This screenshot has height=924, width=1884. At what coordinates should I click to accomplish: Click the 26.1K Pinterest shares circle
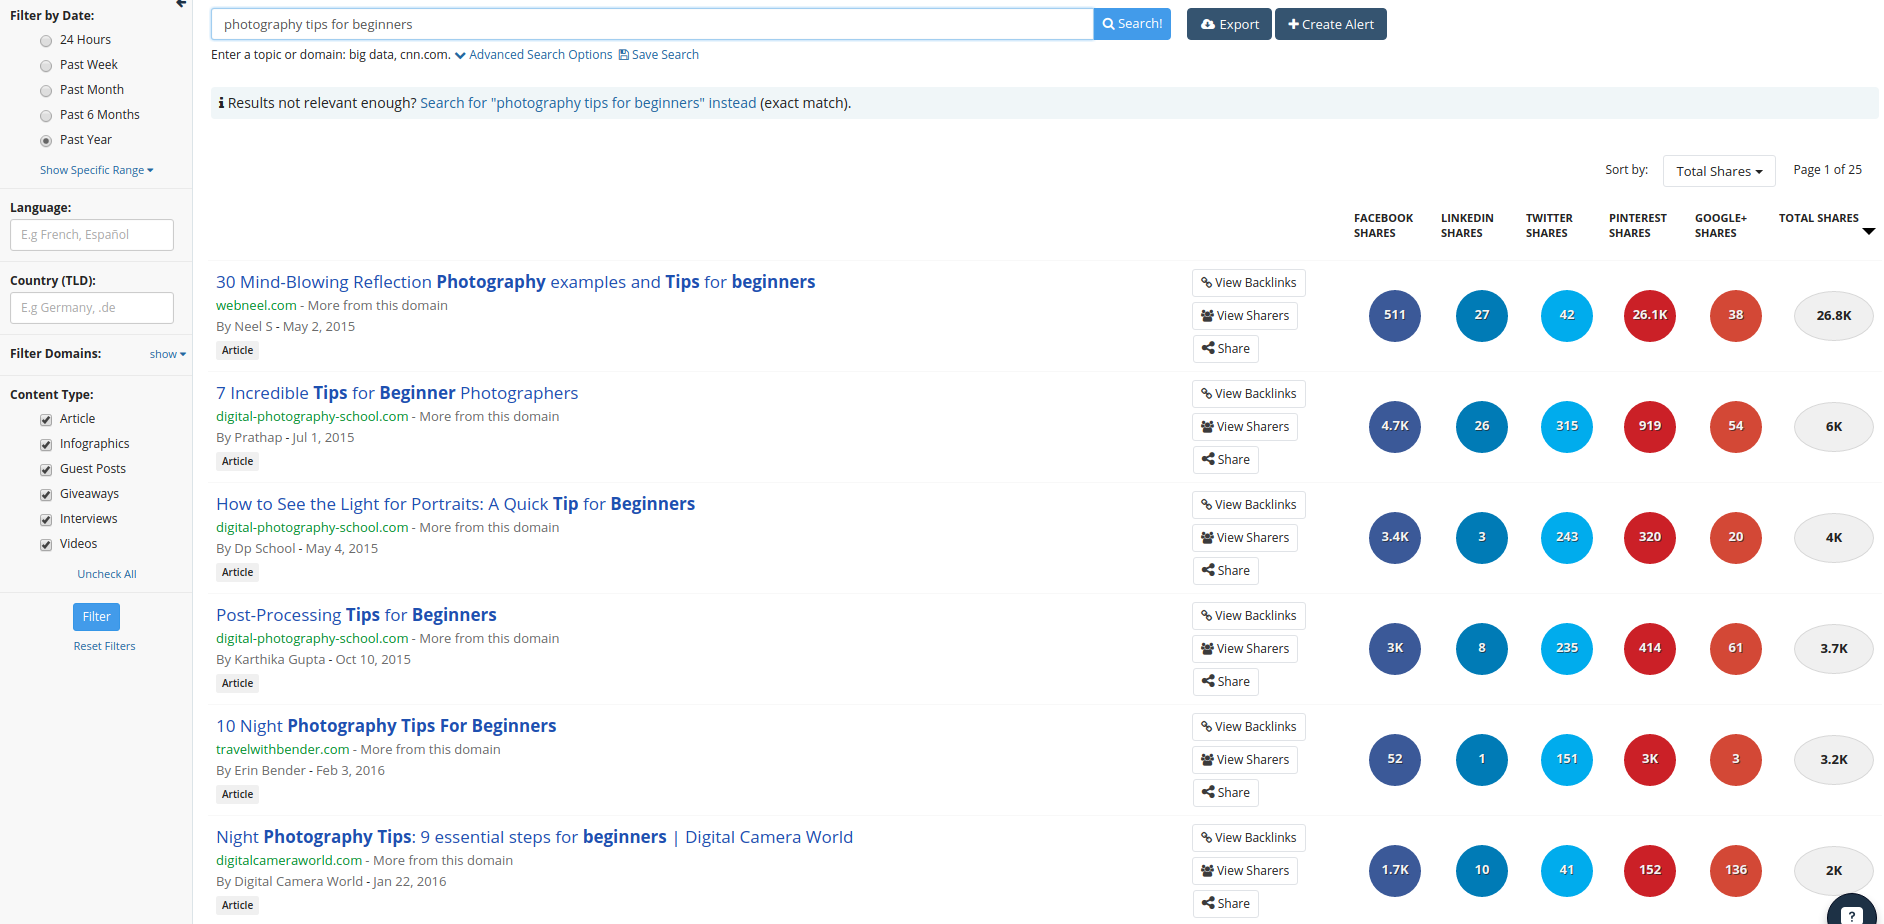click(x=1649, y=315)
